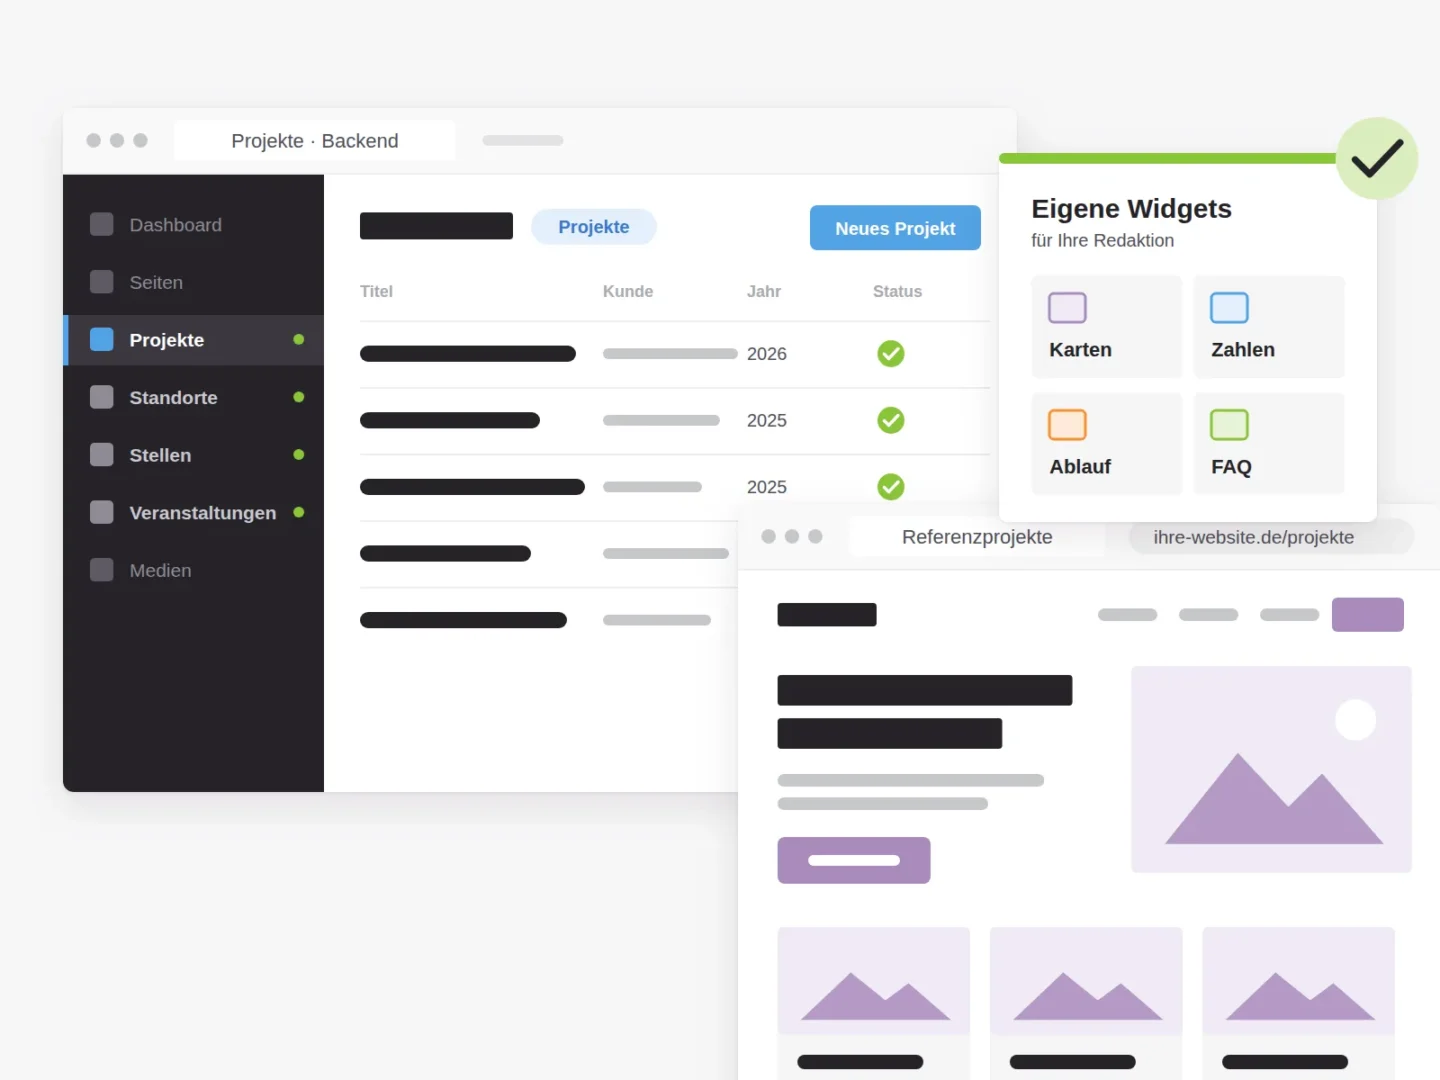Viewport: 1440px width, 1080px height.
Task: Click the green dot next to Stellen
Action: pos(299,455)
